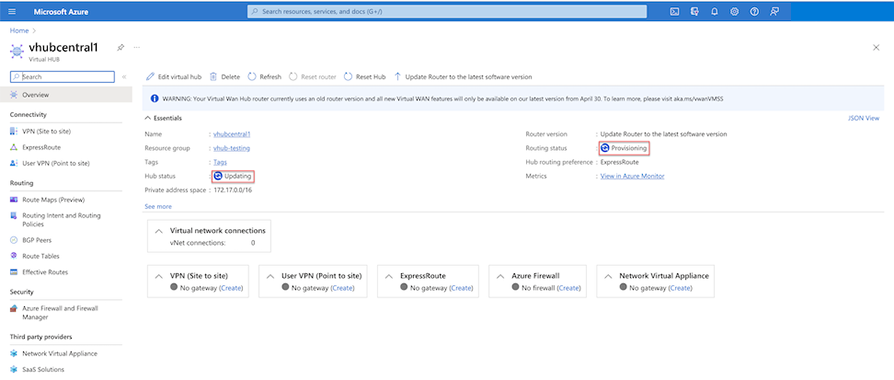Open Cloud Shell from the top bar

pos(674,11)
